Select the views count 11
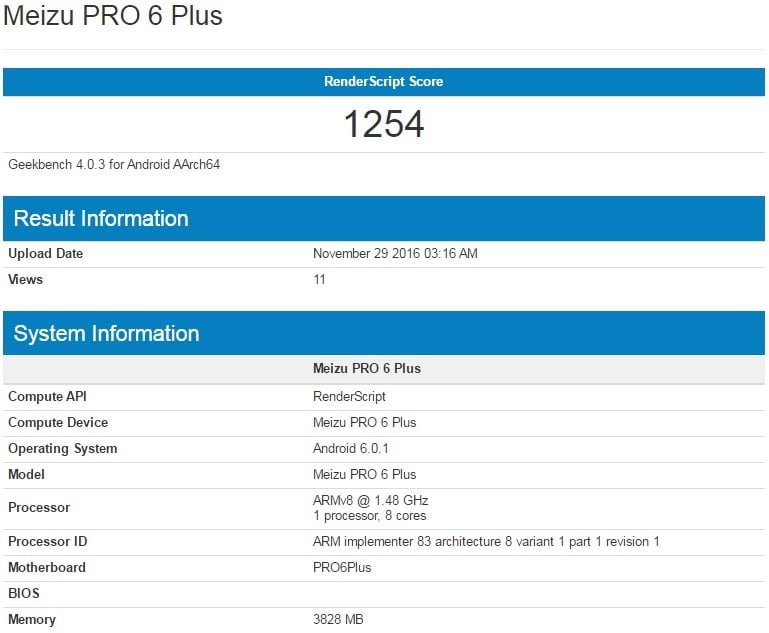 (319, 279)
